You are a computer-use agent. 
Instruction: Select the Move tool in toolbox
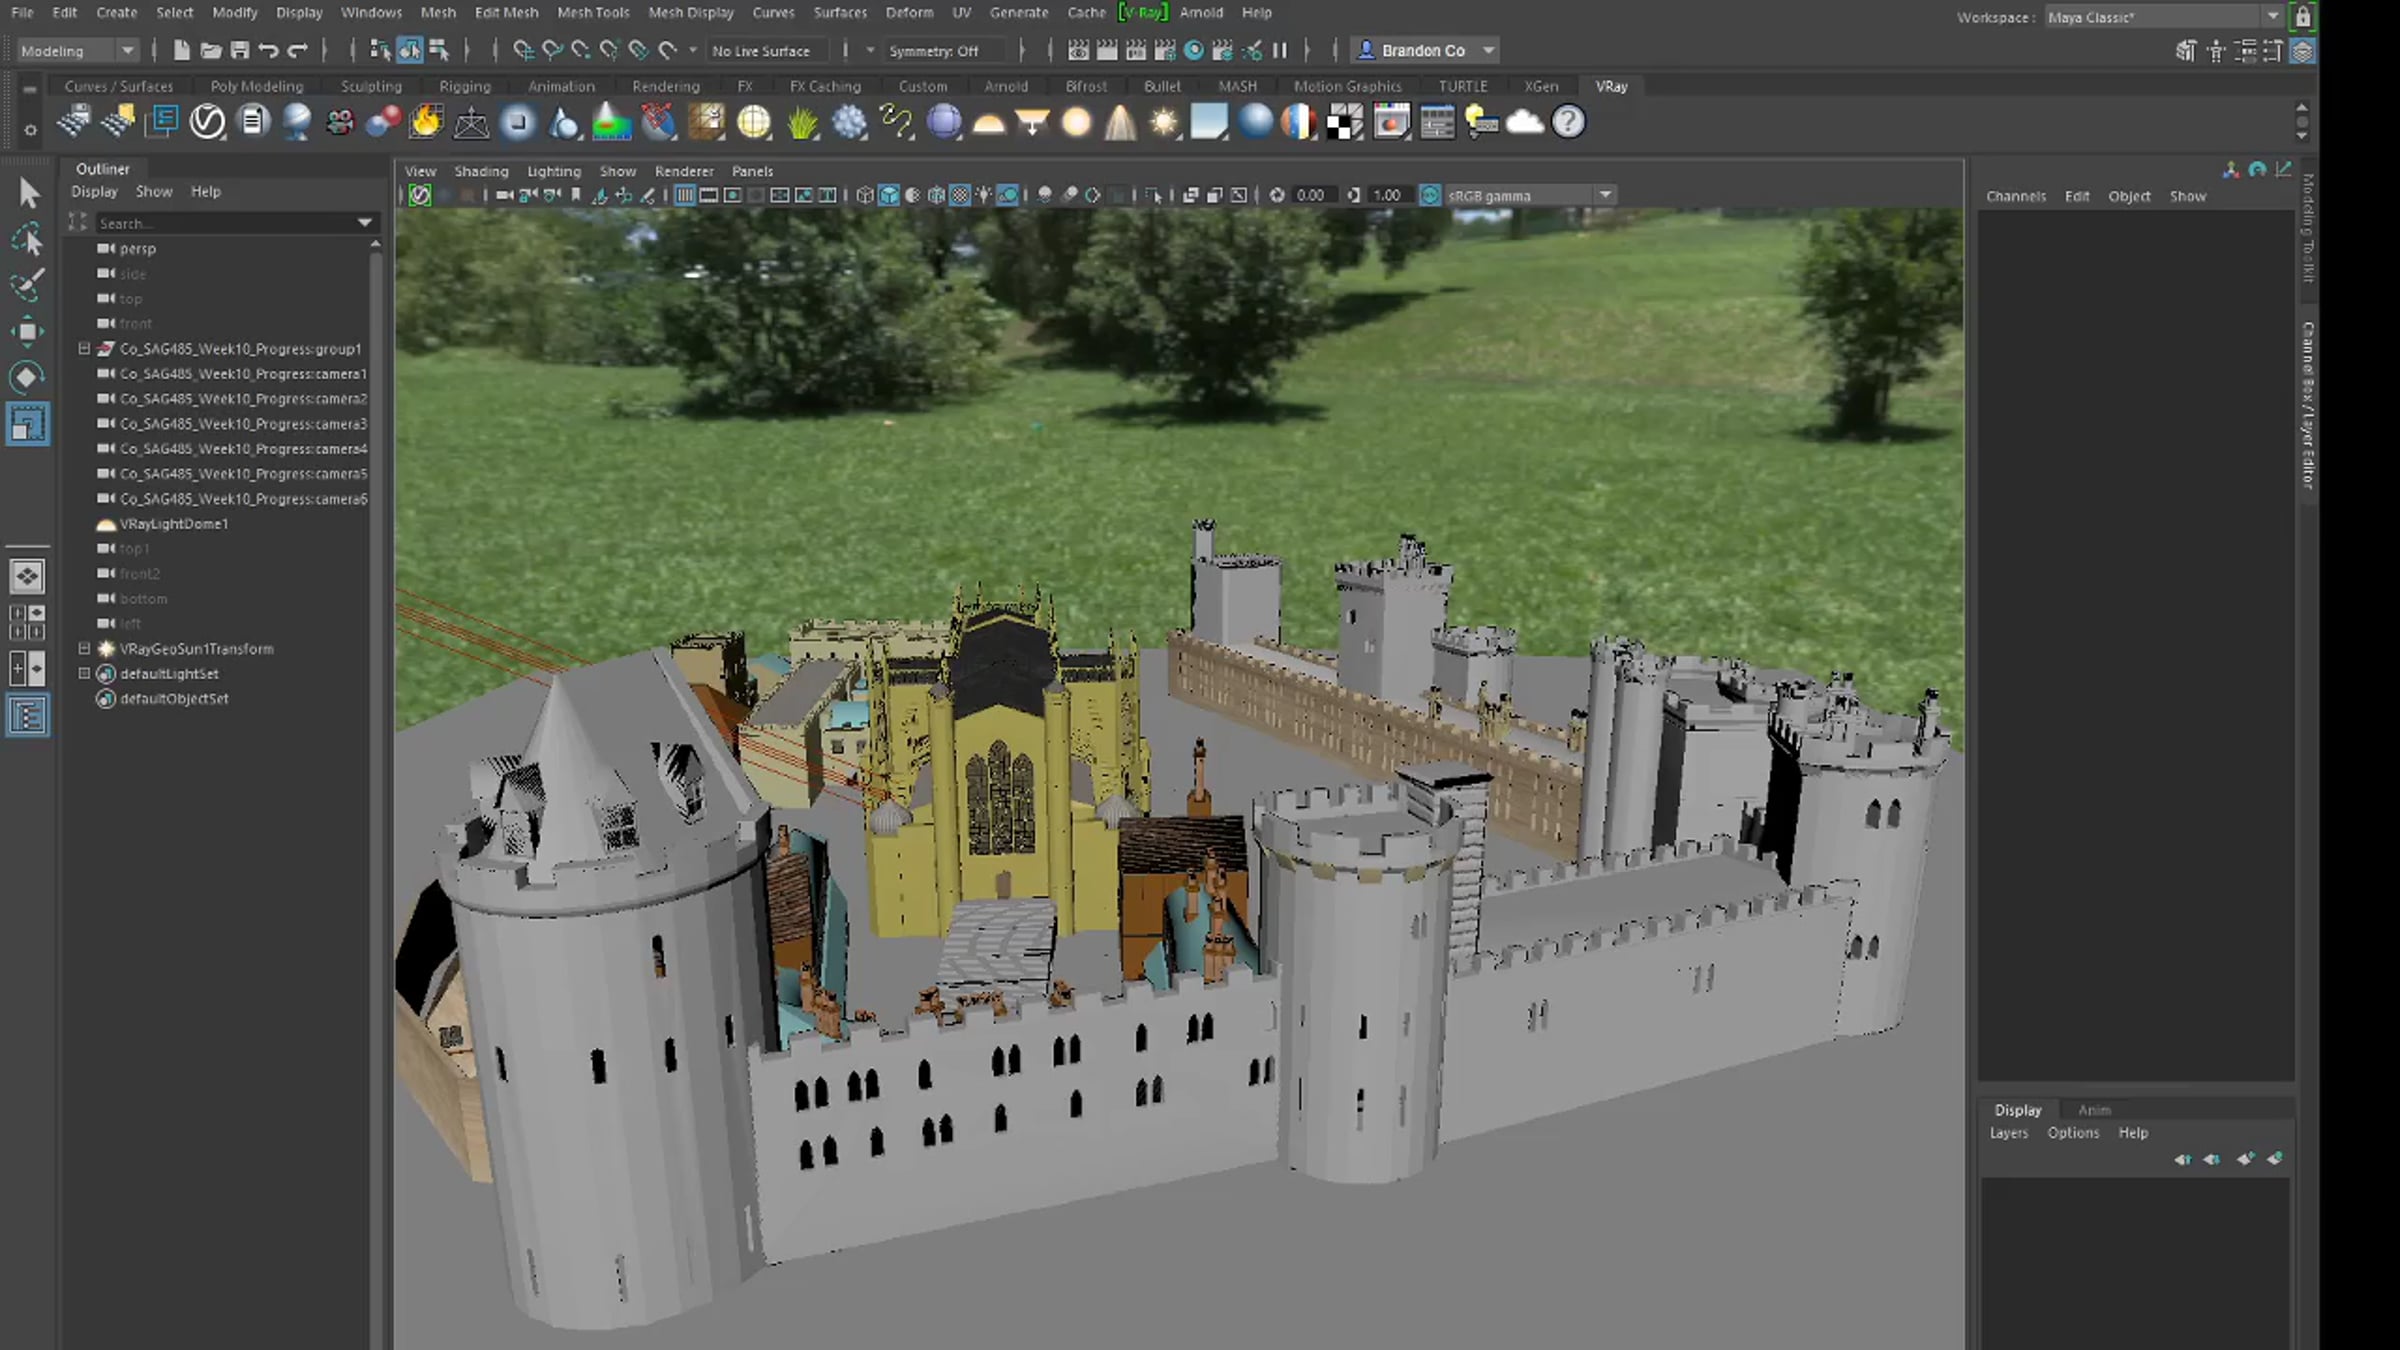pyautogui.click(x=27, y=331)
